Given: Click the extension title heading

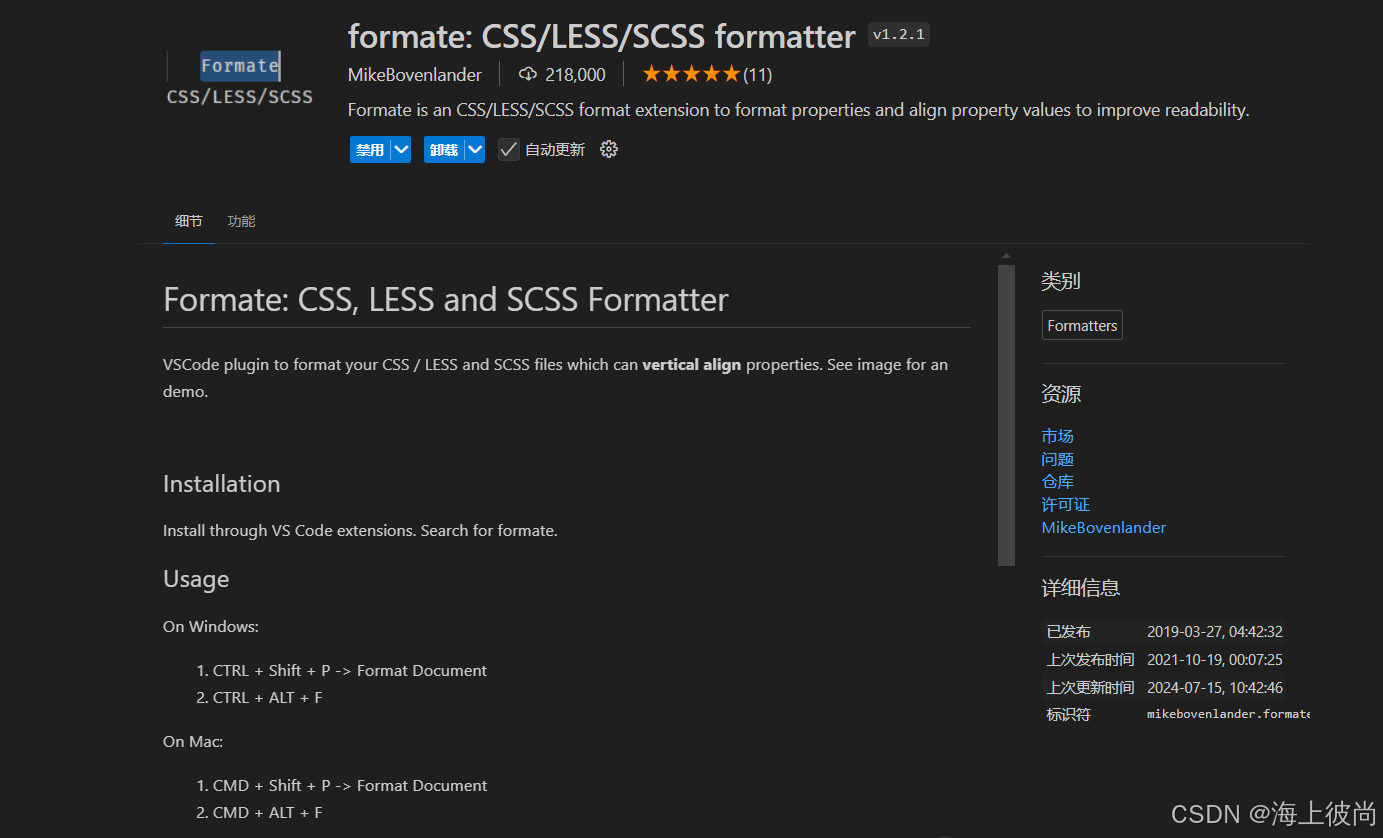Looking at the screenshot, I should point(602,37).
